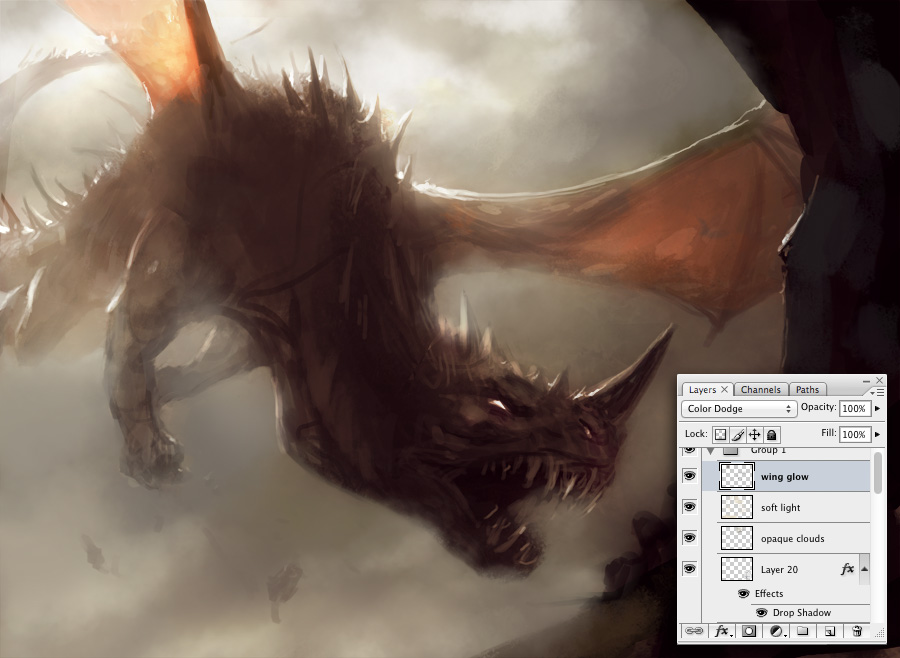Close the Layers panel window
The image size is (900, 658).
[x=879, y=380]
